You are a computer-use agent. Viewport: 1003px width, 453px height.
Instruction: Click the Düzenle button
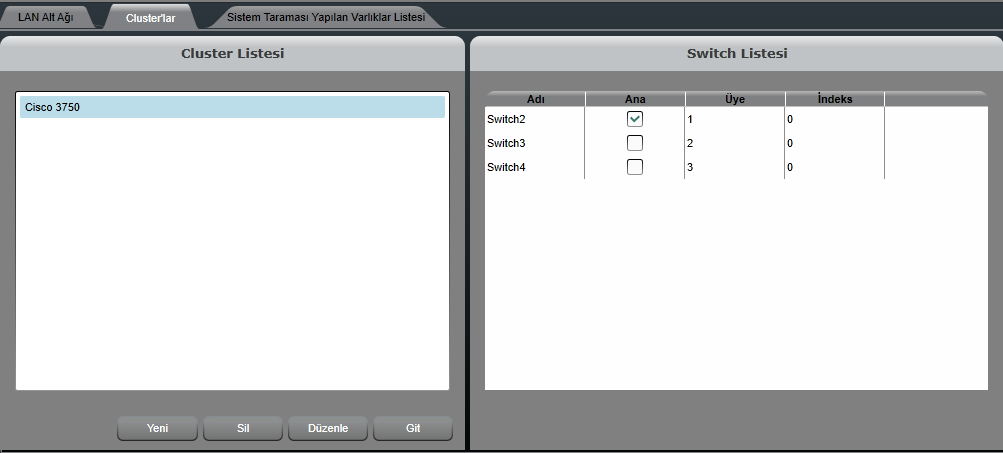[x=328, y=428]
